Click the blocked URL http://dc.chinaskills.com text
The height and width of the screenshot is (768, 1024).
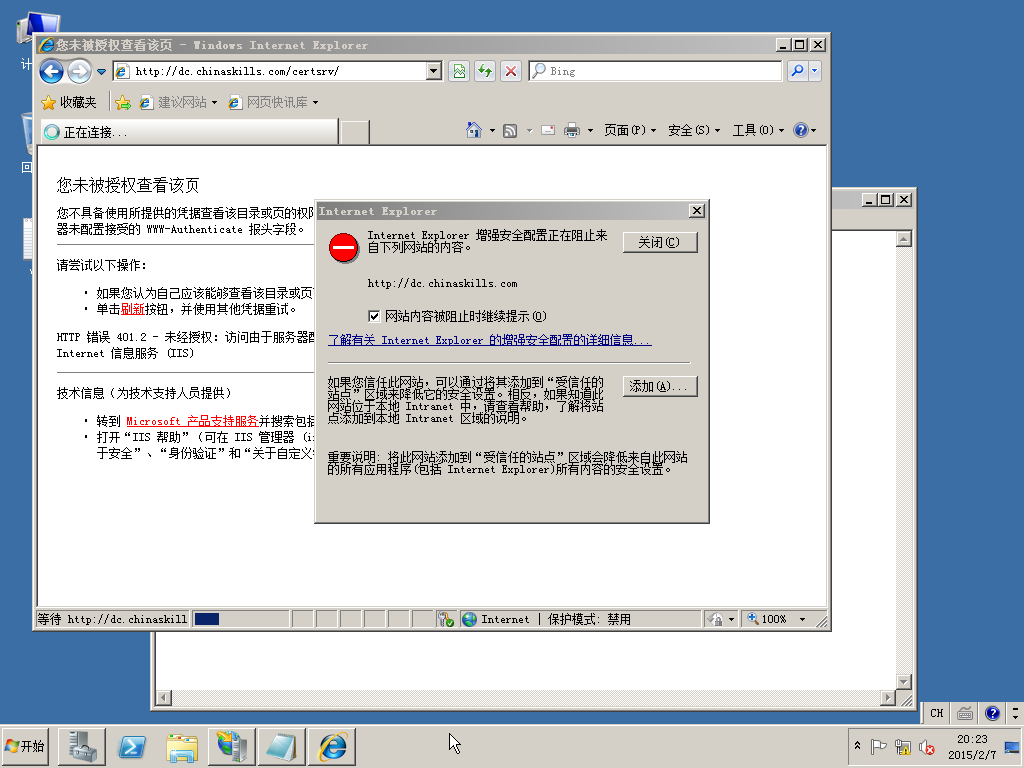coord(442,283)
